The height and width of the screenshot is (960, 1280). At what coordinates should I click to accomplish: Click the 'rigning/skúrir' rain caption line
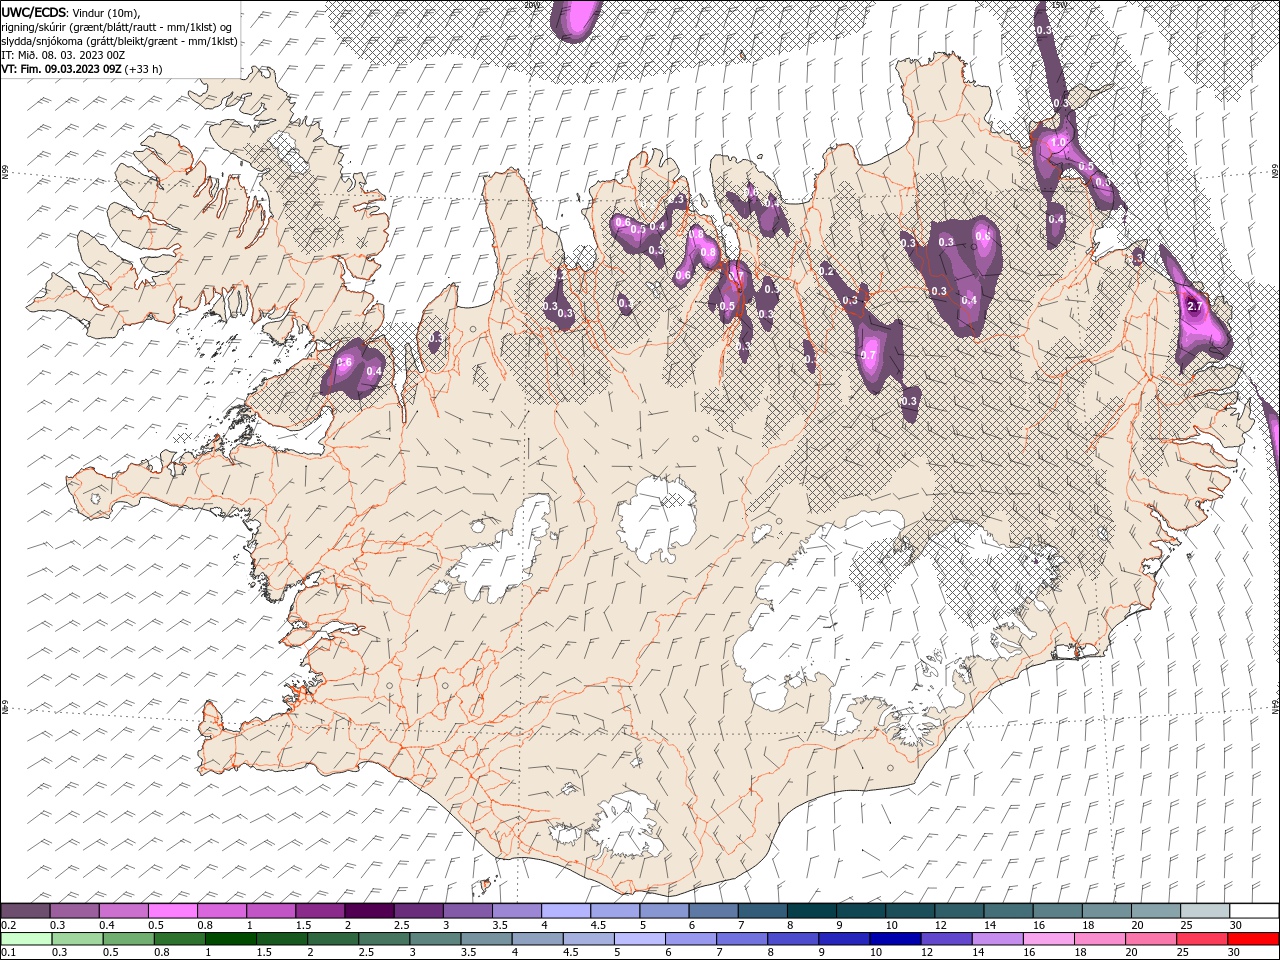(118, 26)
